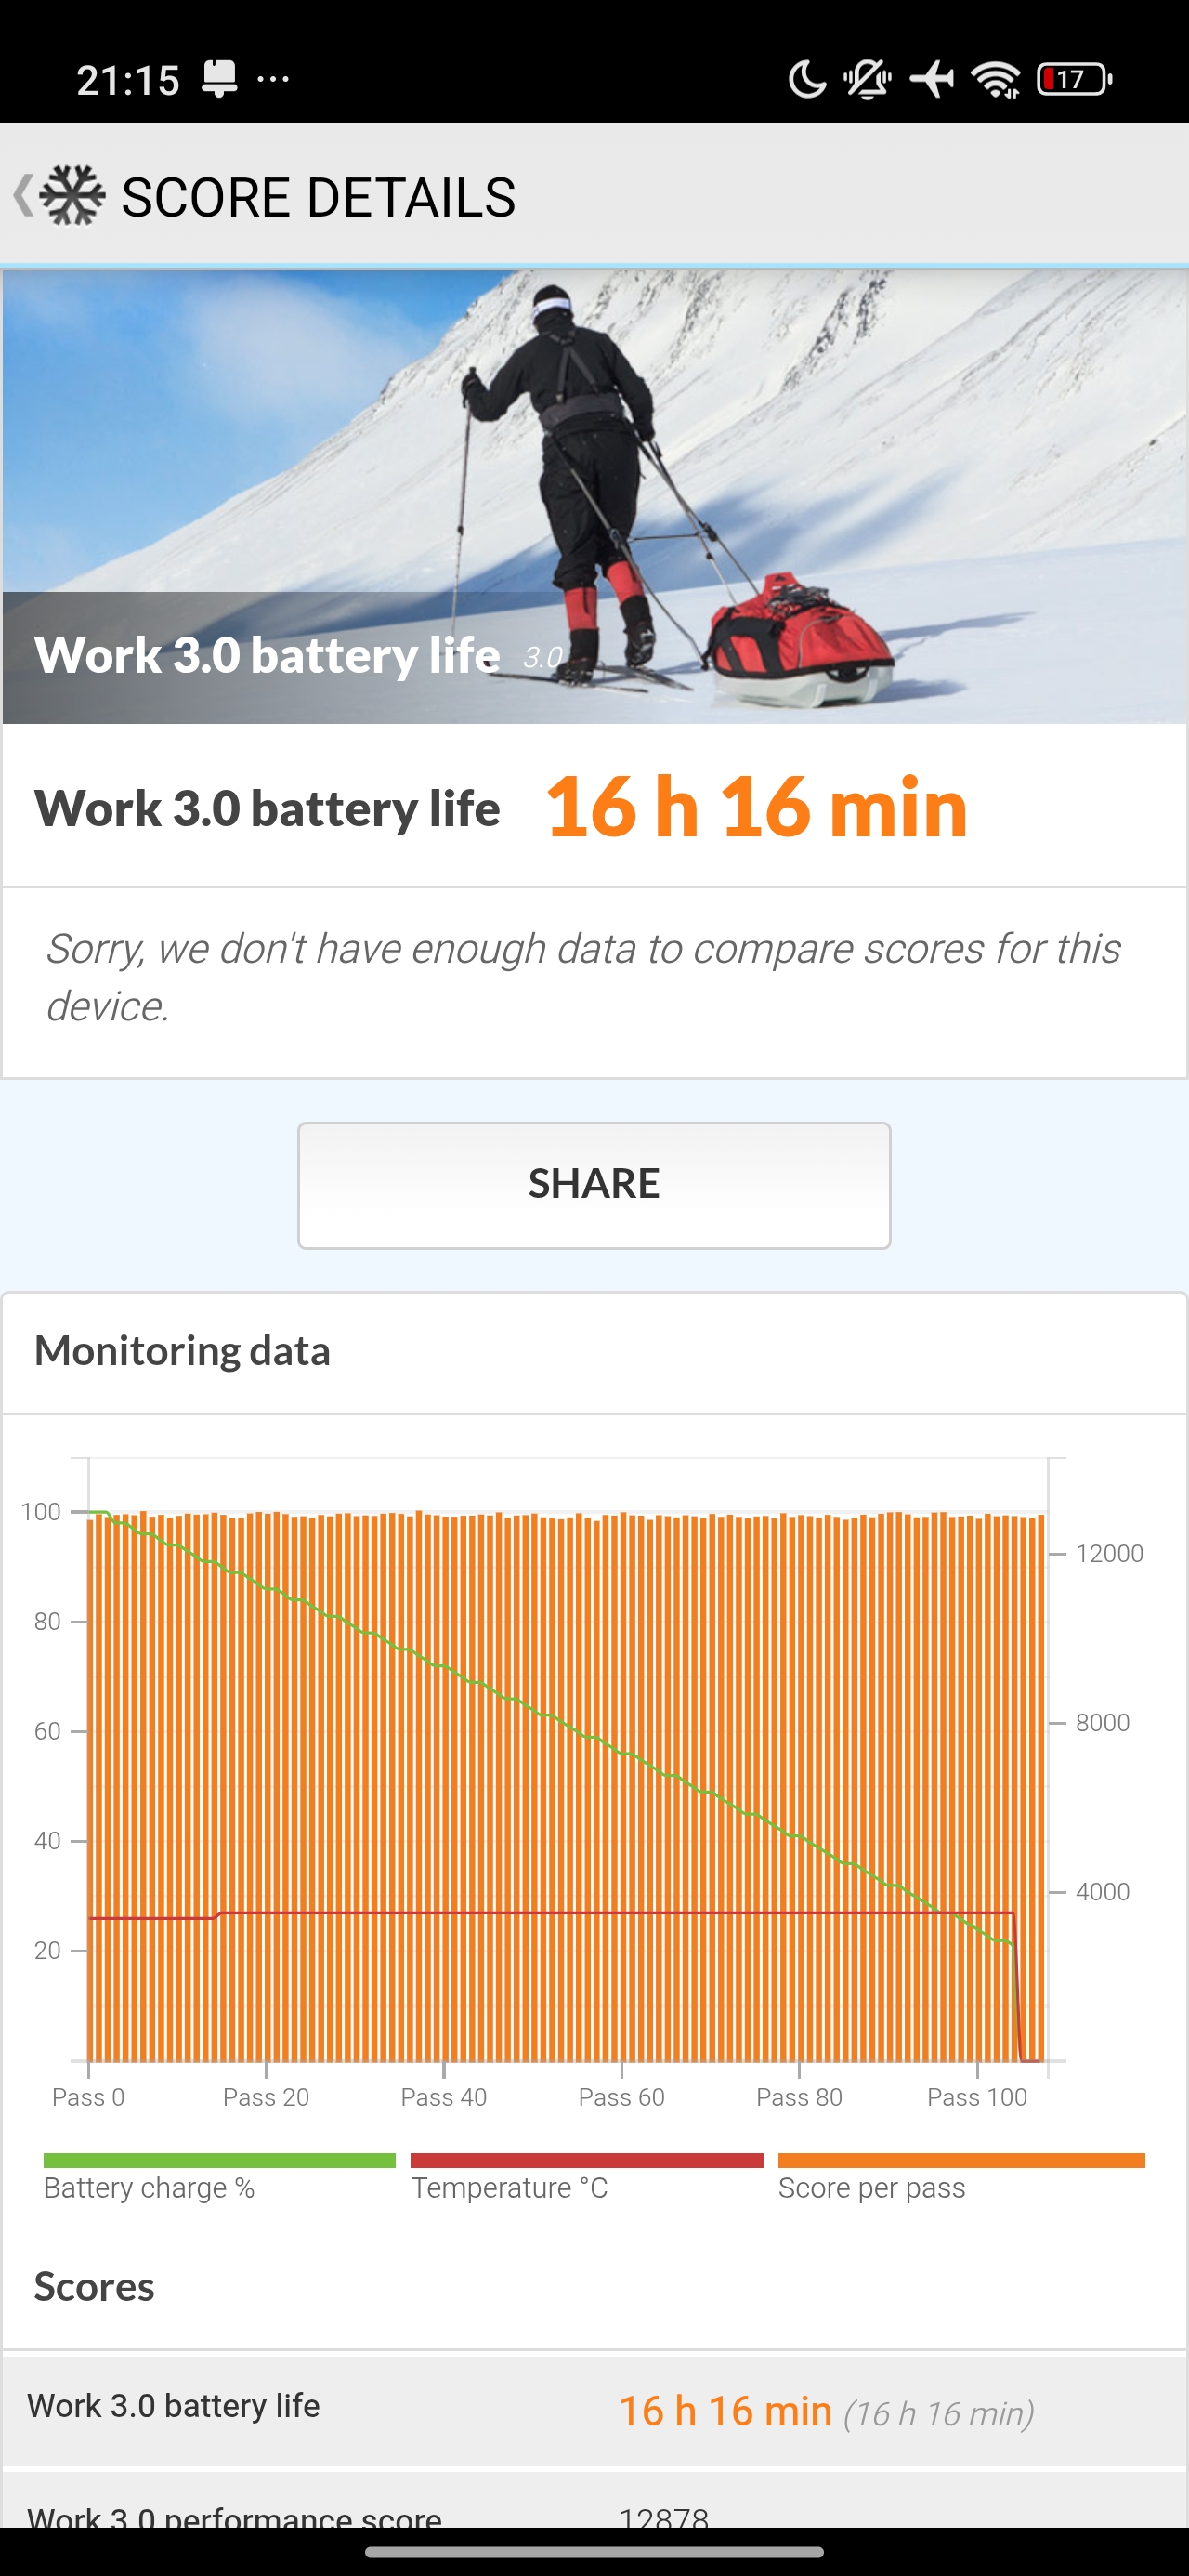The image size is (1189, 2576).
Task: Tap the back chevron beside Score Details
Action: click(22, 194)
